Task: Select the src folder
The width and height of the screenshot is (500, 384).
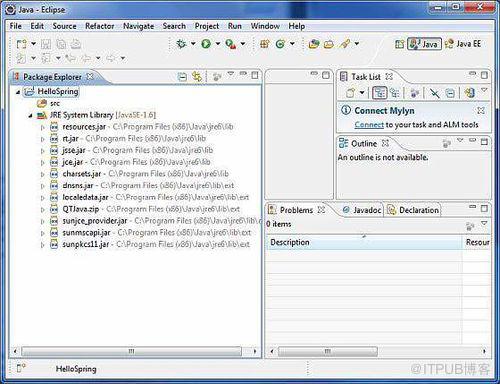Action: click(x=48, y=103)
